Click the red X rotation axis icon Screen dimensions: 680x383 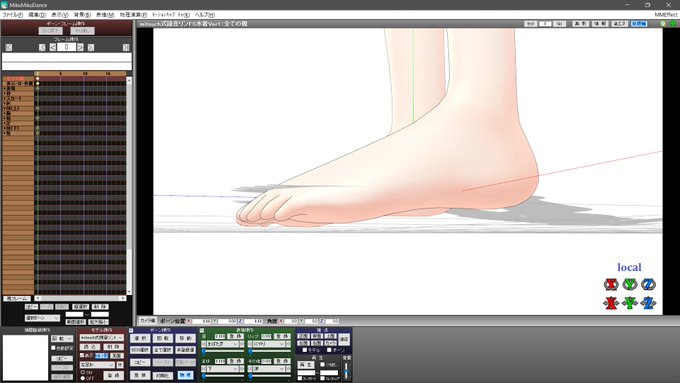tap(611, 285)
